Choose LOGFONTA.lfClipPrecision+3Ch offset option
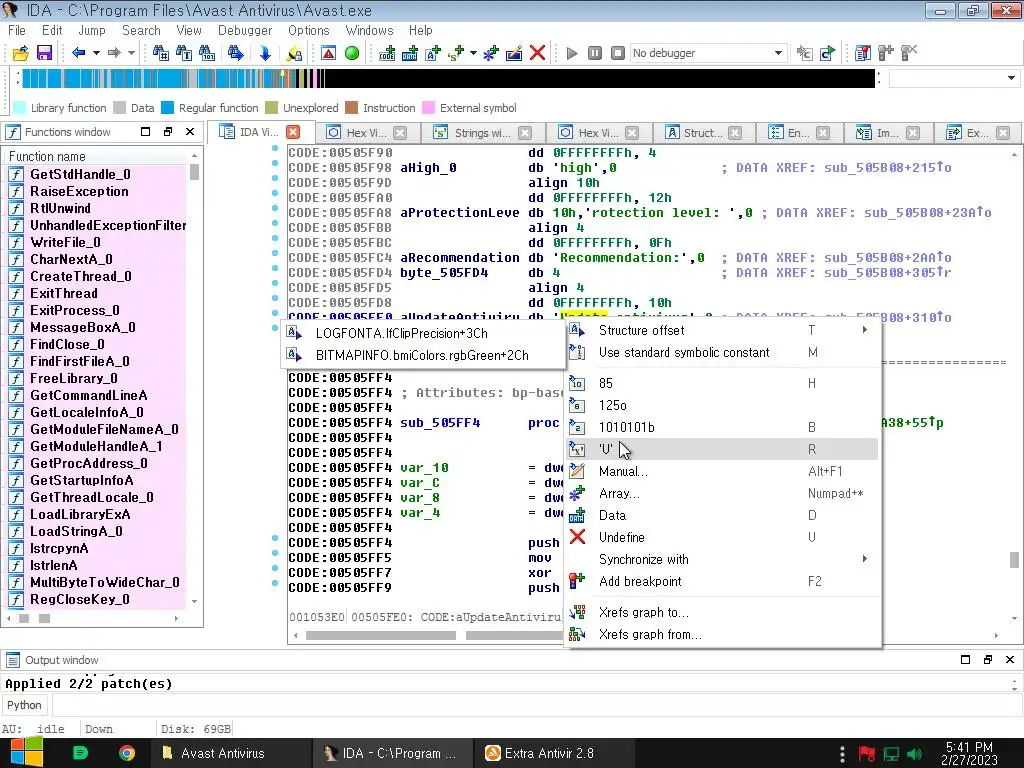Screen dimensions: 1024x768 click(x=402, y=333)
